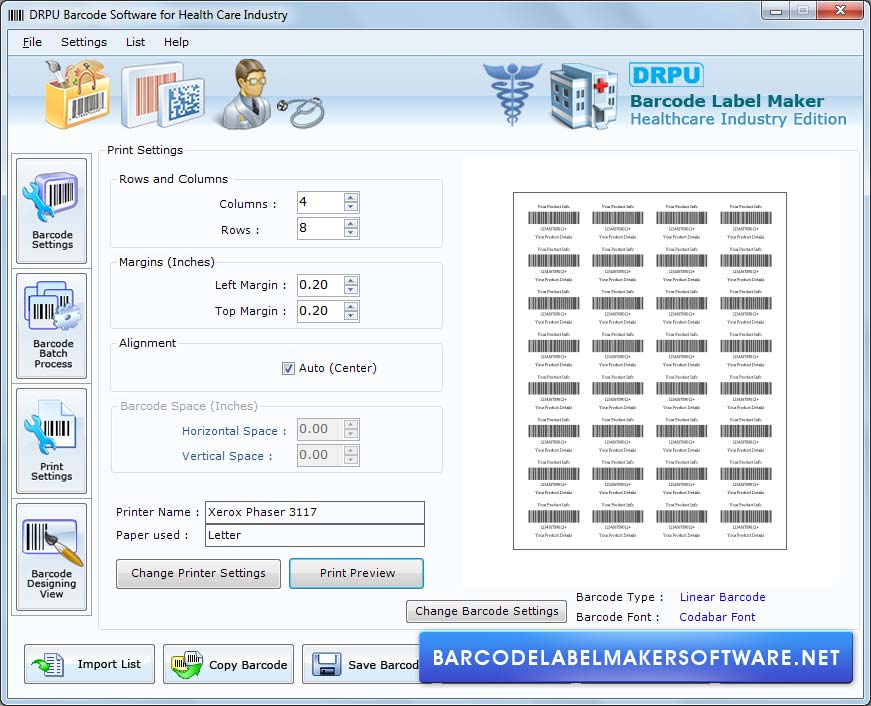871x706 pixels.
Task: Click the Rows input field
Action: click(x=320, y=228)
